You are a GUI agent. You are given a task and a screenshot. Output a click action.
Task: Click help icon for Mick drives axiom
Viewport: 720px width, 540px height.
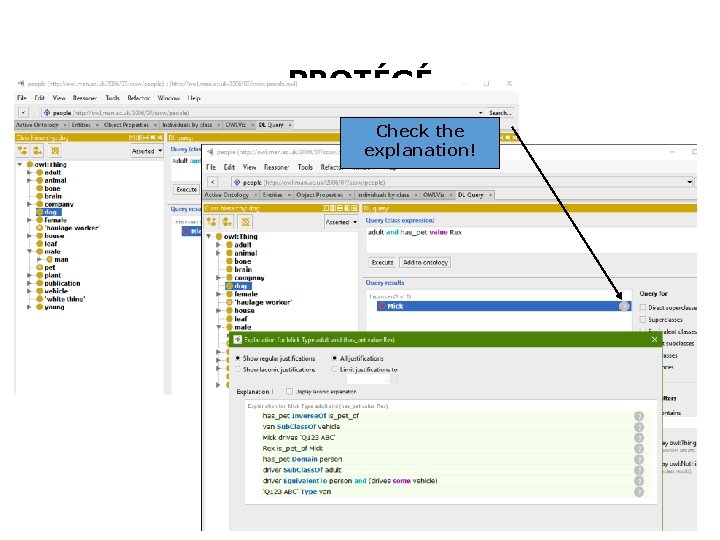tap(639, 438)
